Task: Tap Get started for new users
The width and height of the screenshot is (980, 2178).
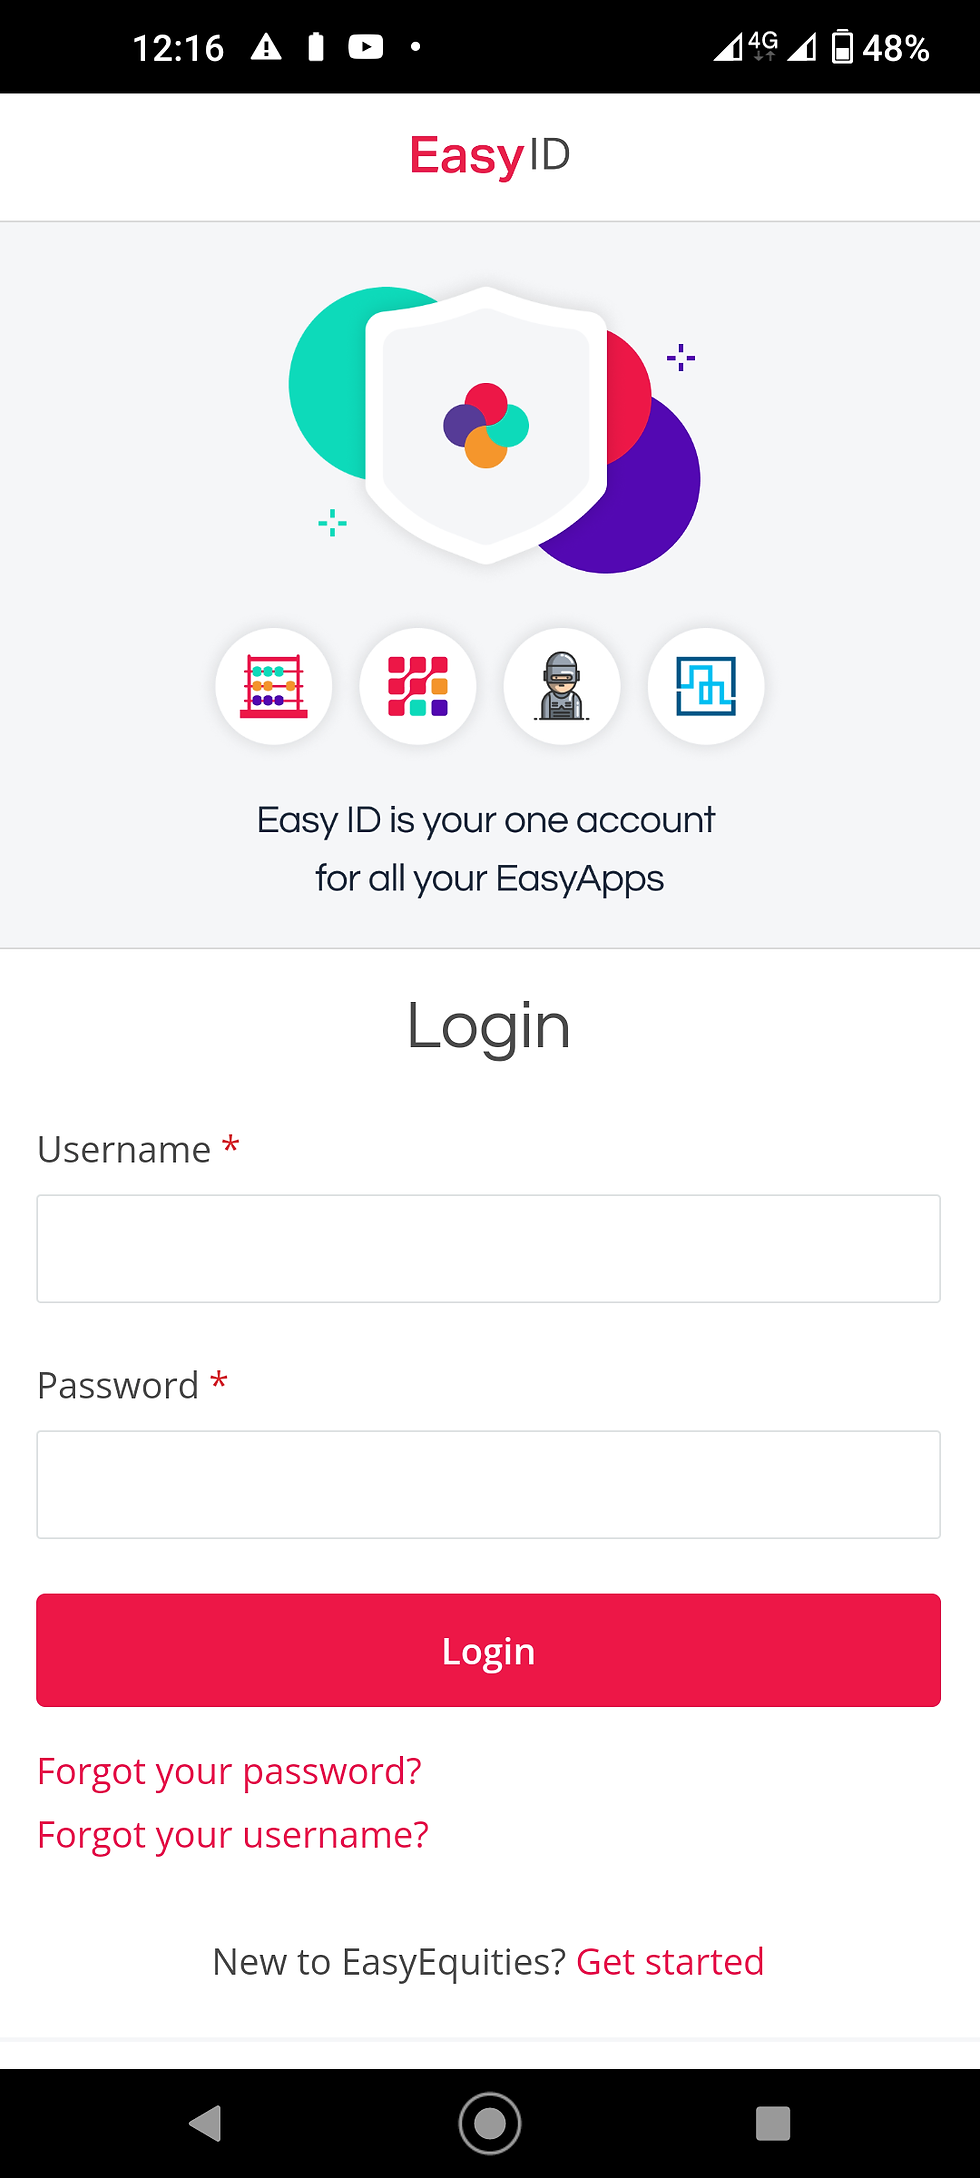Action: [x=669, y=1961]
